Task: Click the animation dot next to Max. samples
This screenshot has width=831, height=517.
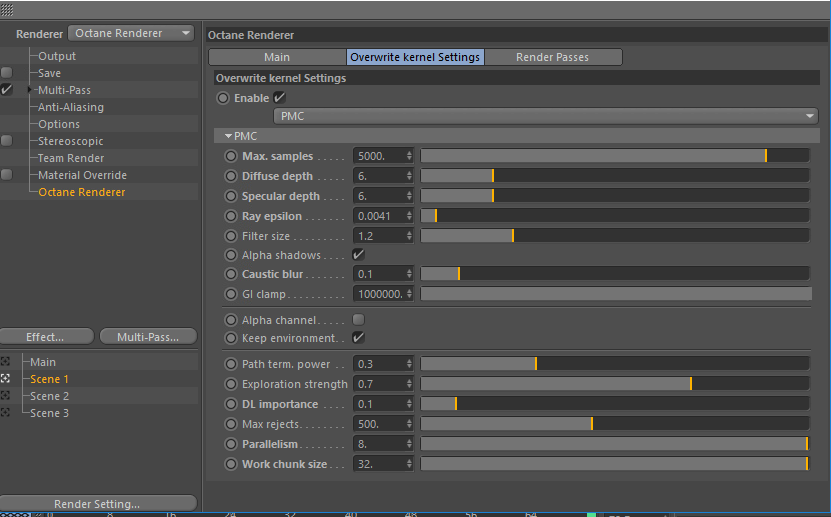Action: (x=231, y=156)
